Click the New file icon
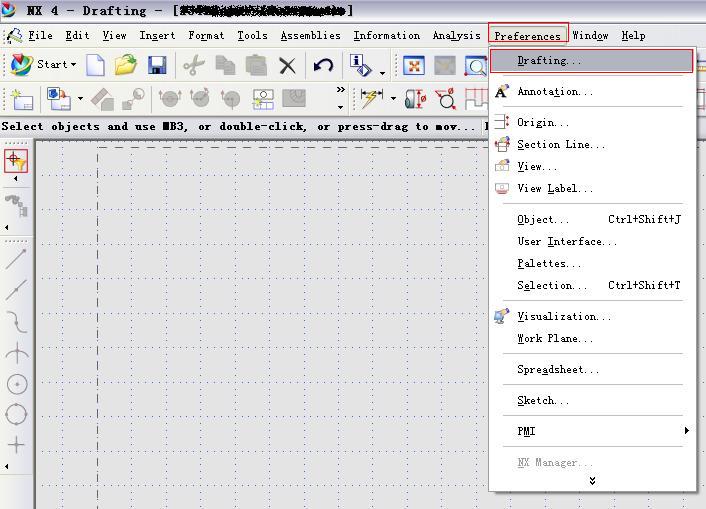This screenshot has height=509, width=706. click(95, 65)
